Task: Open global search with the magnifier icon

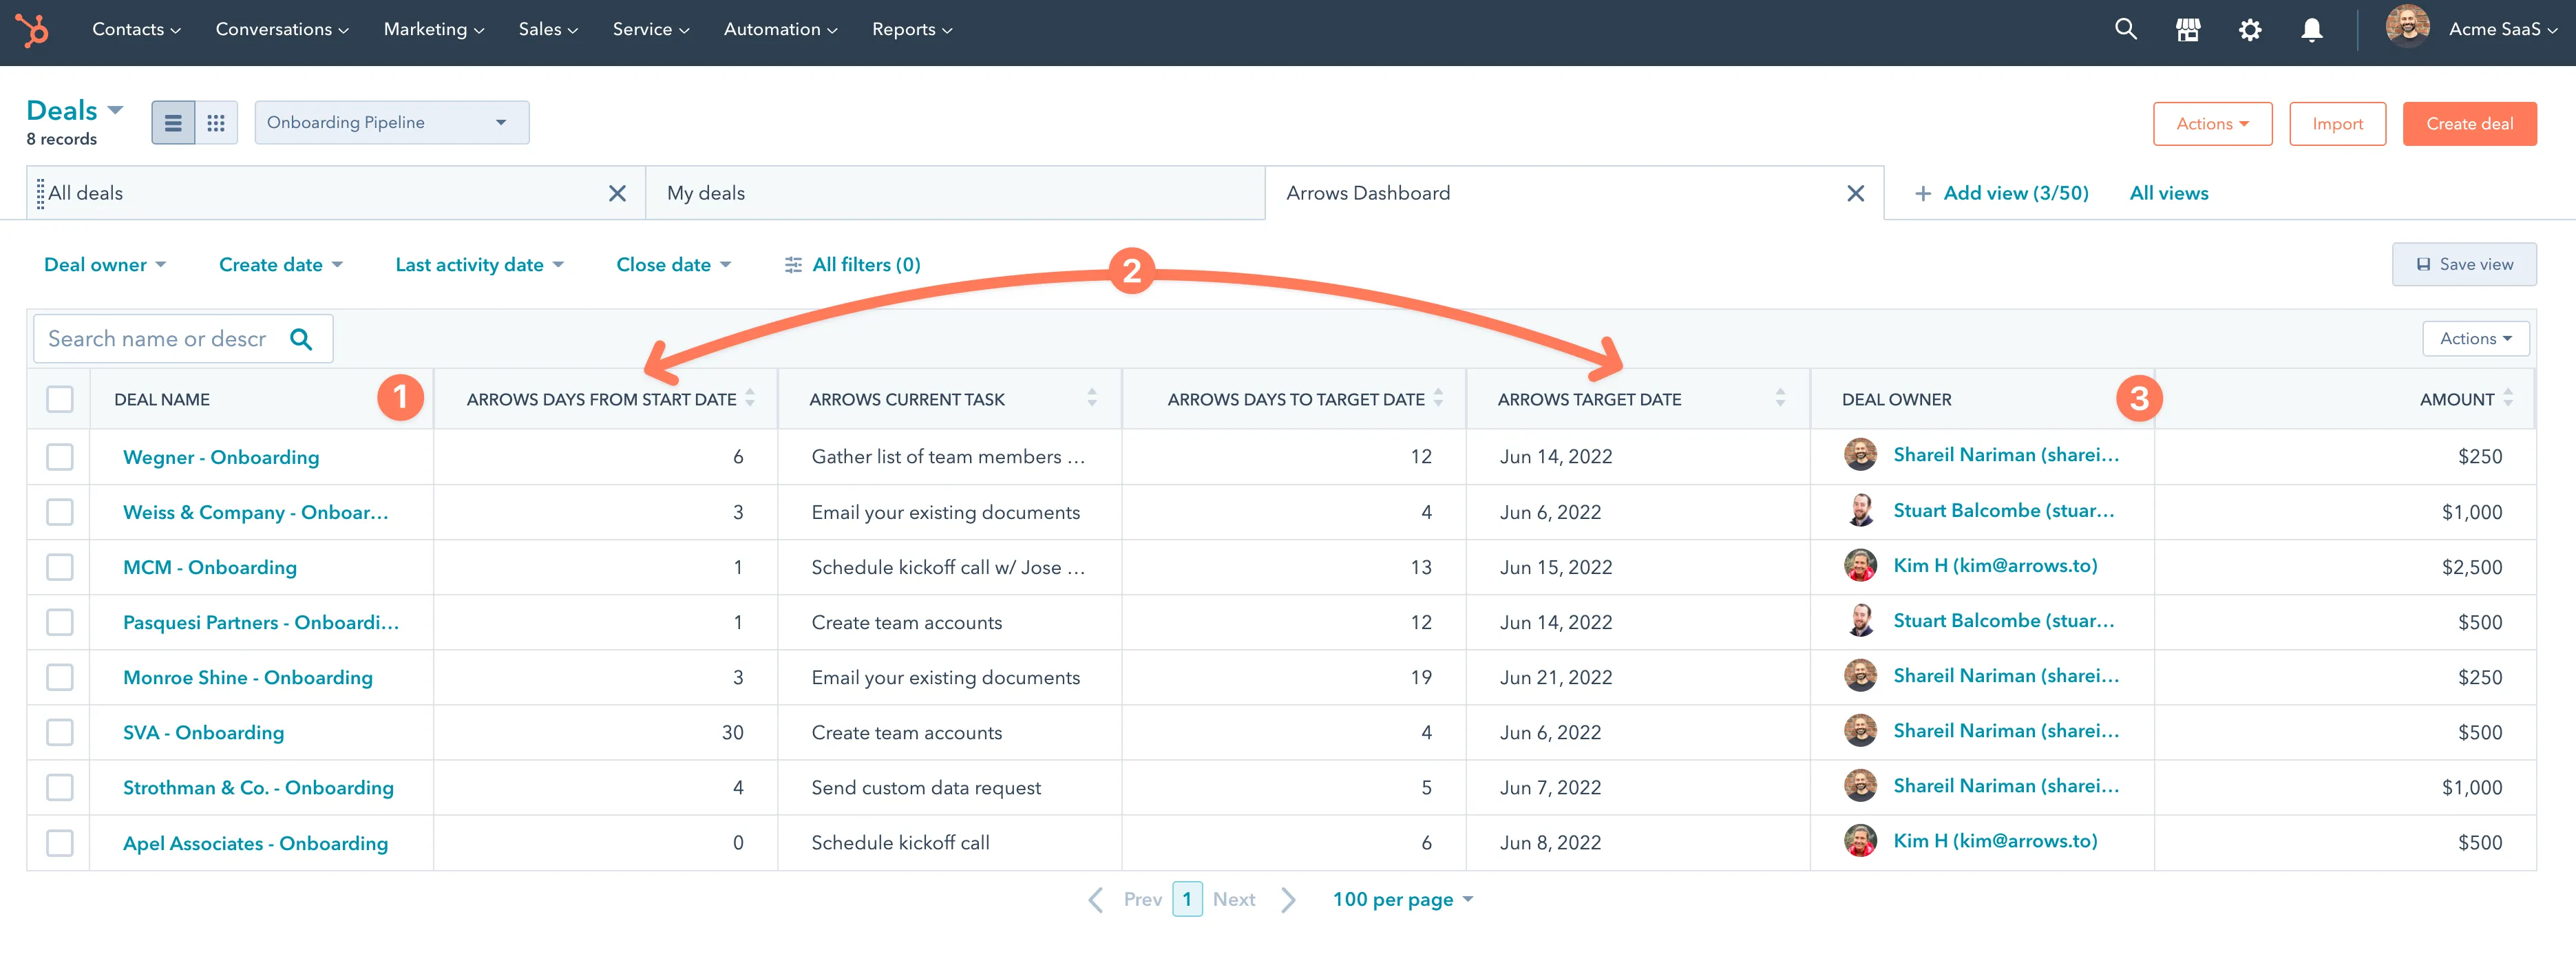Action: [x=2126, y=29]
